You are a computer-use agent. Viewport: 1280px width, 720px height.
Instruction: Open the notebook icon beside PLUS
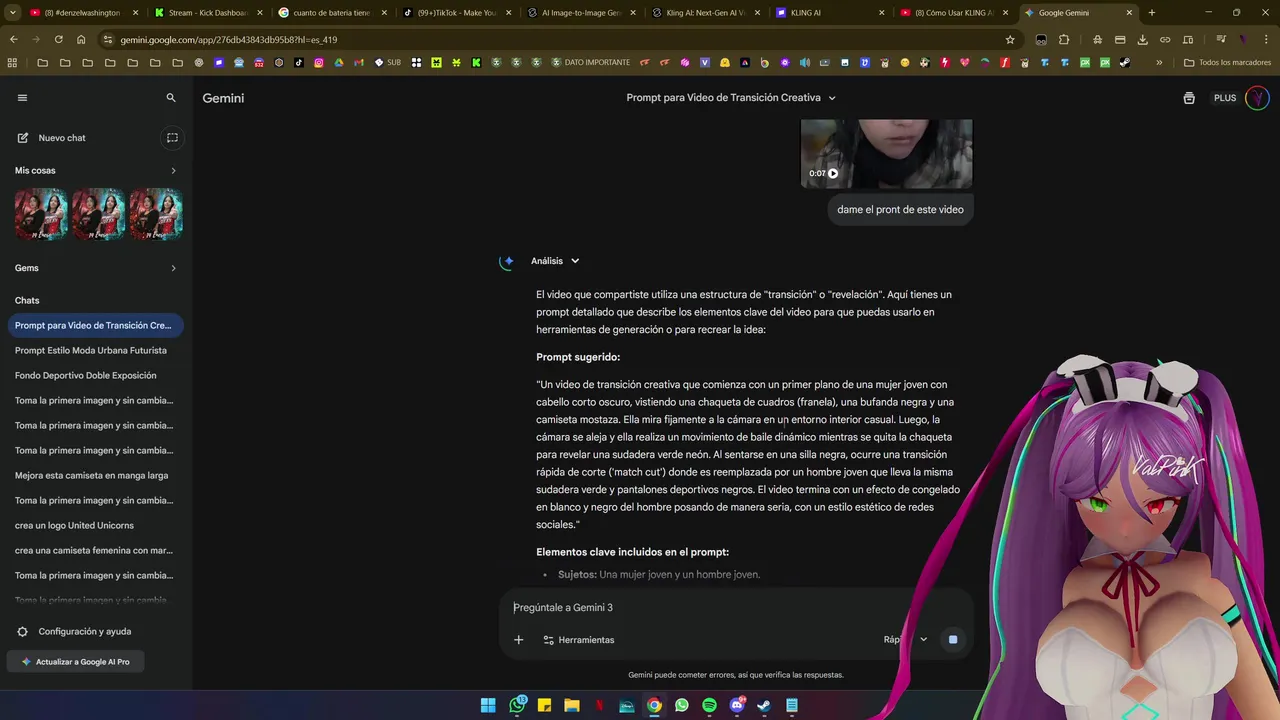(1189, 98)
